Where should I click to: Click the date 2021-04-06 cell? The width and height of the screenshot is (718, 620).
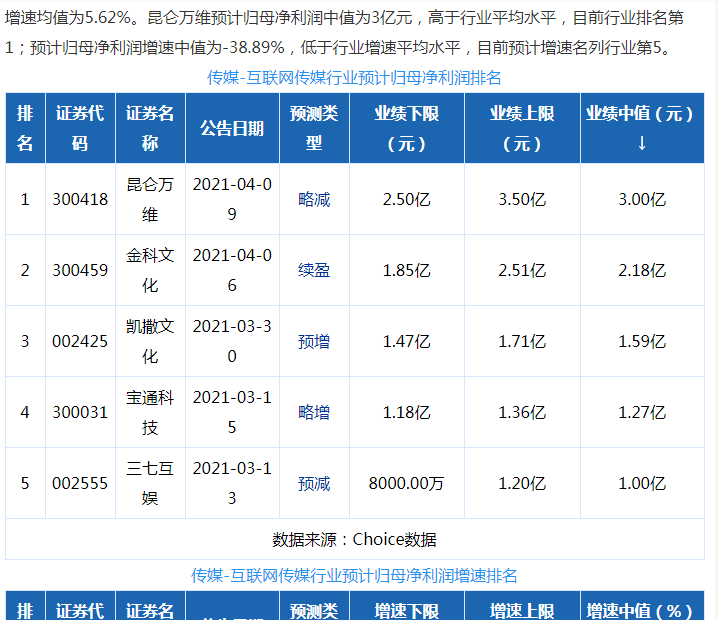click(232, 271)
